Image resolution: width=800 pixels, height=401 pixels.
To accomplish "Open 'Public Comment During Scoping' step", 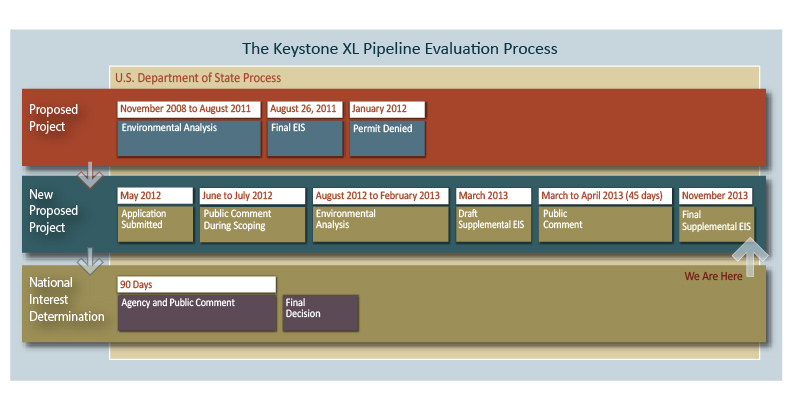I will (252, 224).
